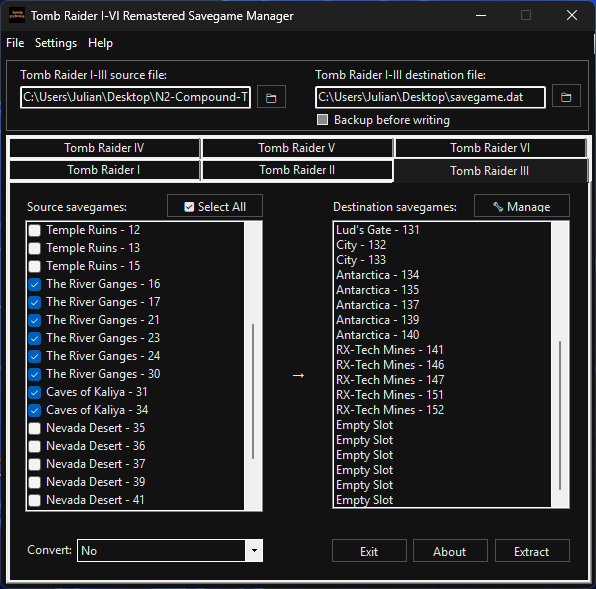596x589 pixels.
Task: Check Nevada Desert - 39 savegame
Action: click(x=35, y=482)
